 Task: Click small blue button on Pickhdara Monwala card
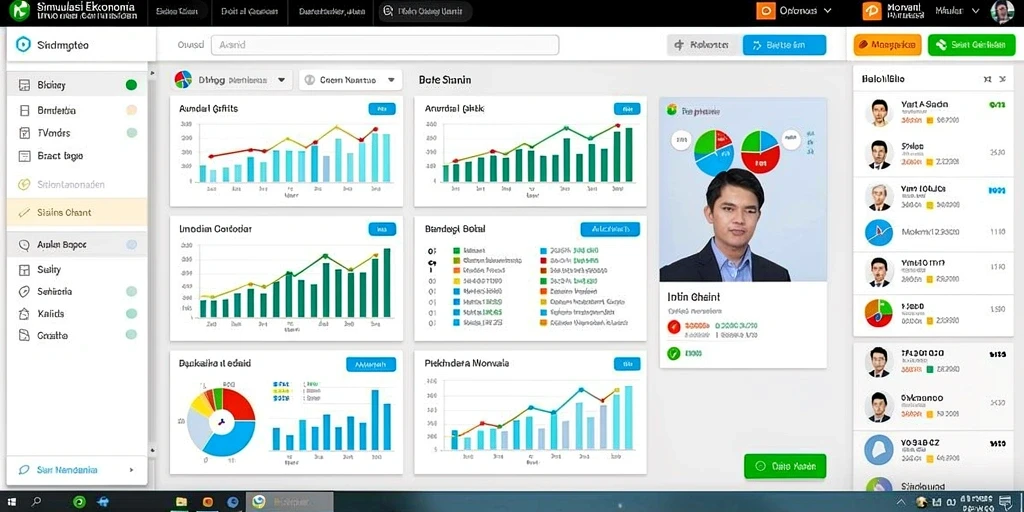pyautogui.click(x=627, y=364)
